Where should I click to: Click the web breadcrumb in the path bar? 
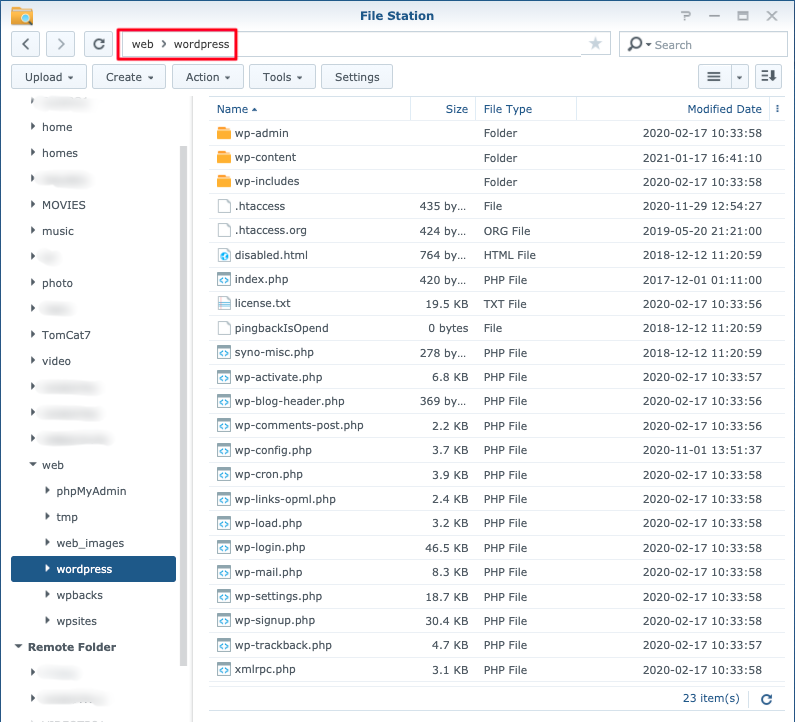click(x=142, y=44)
